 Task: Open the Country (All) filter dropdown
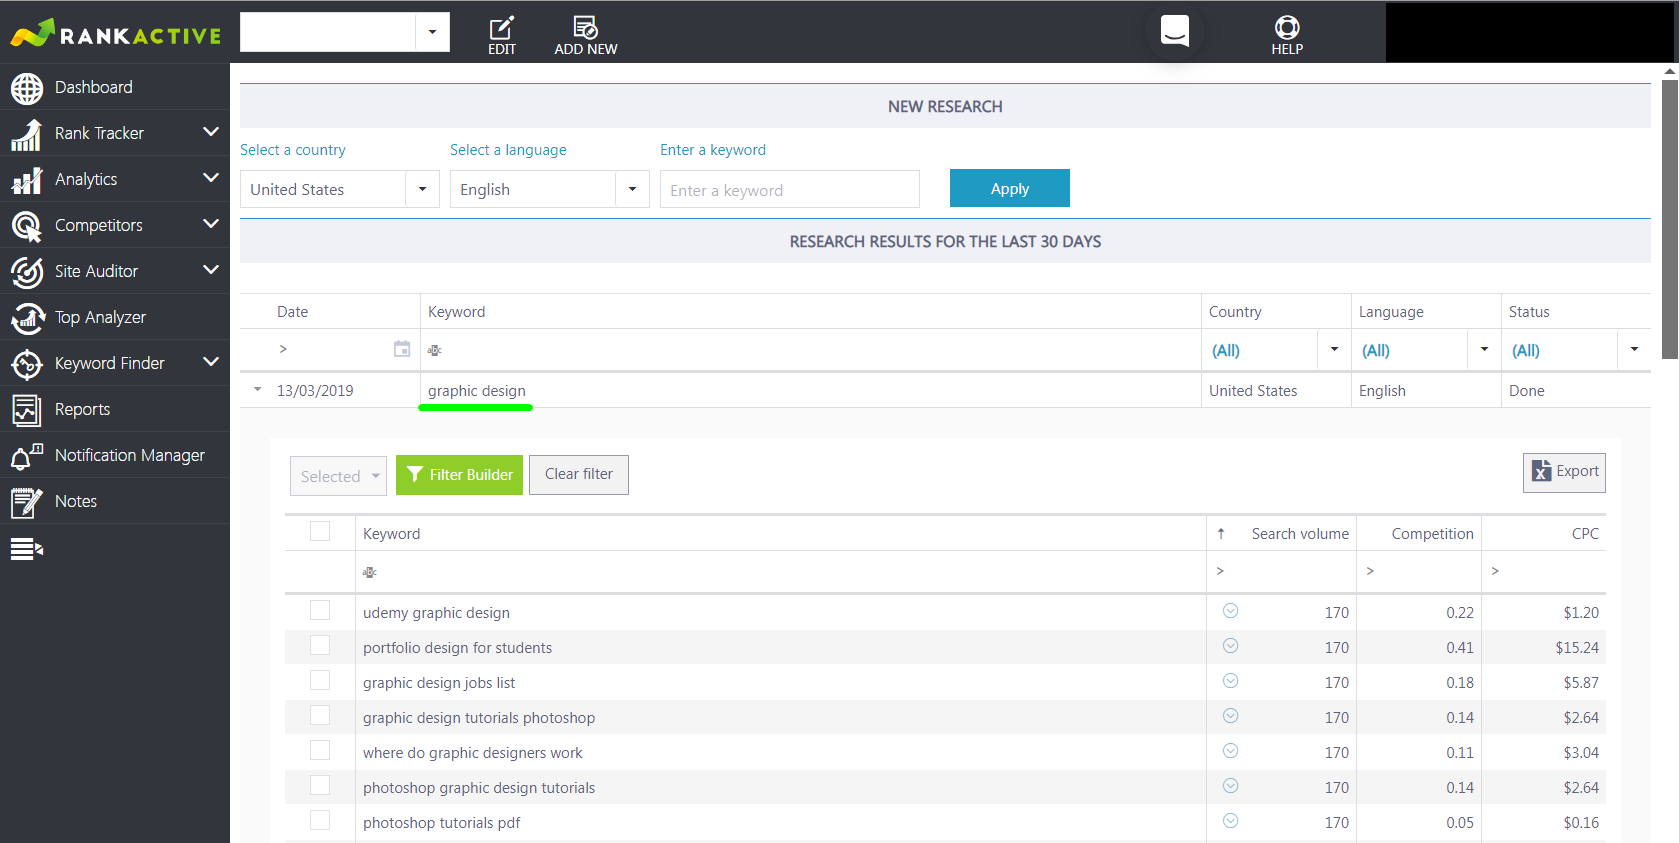pyautogui.click(x=1334, y=349)
